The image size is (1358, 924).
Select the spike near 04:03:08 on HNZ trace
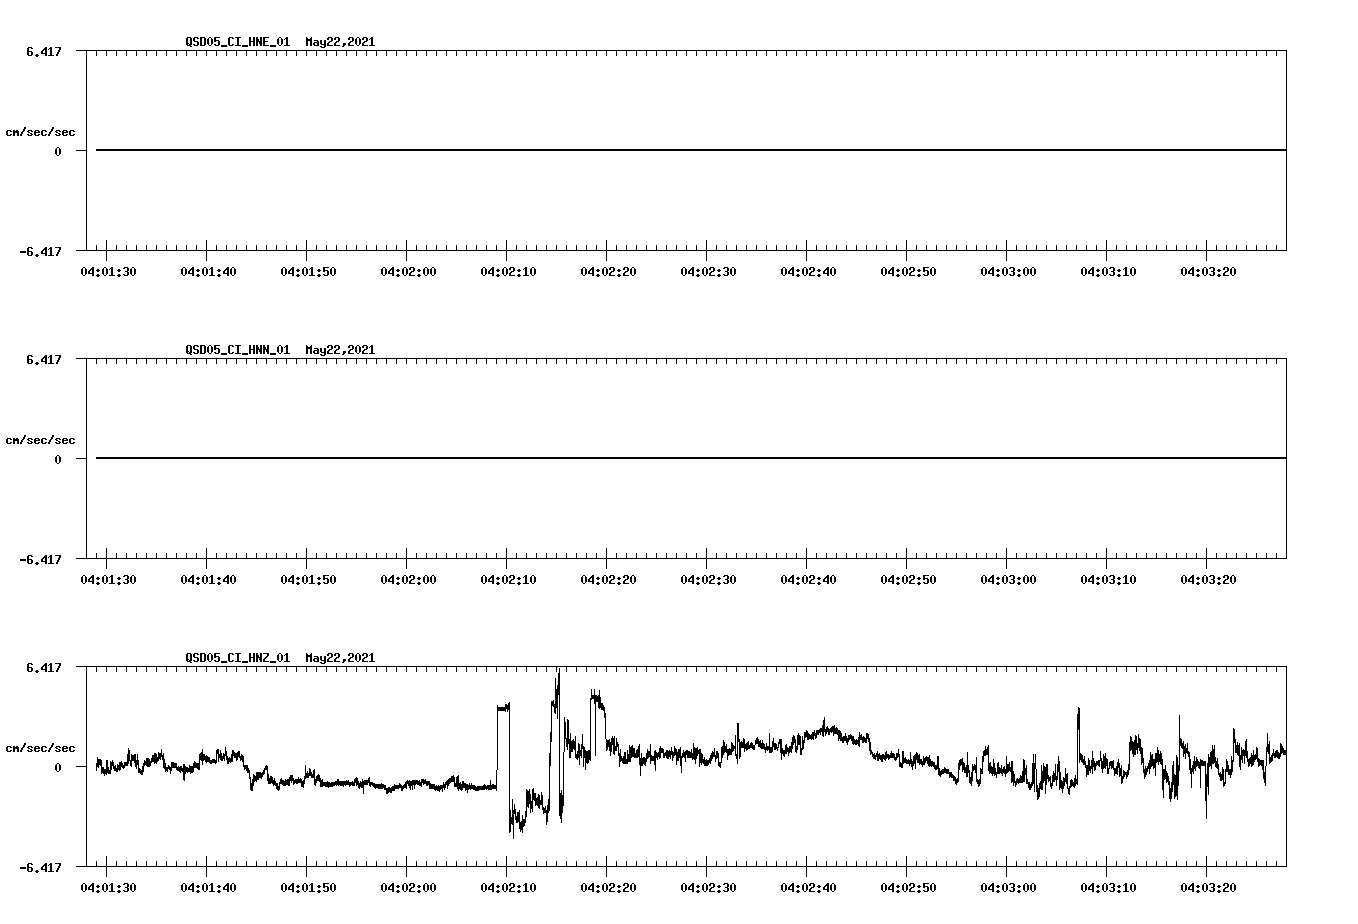[x=1078, y=720]
